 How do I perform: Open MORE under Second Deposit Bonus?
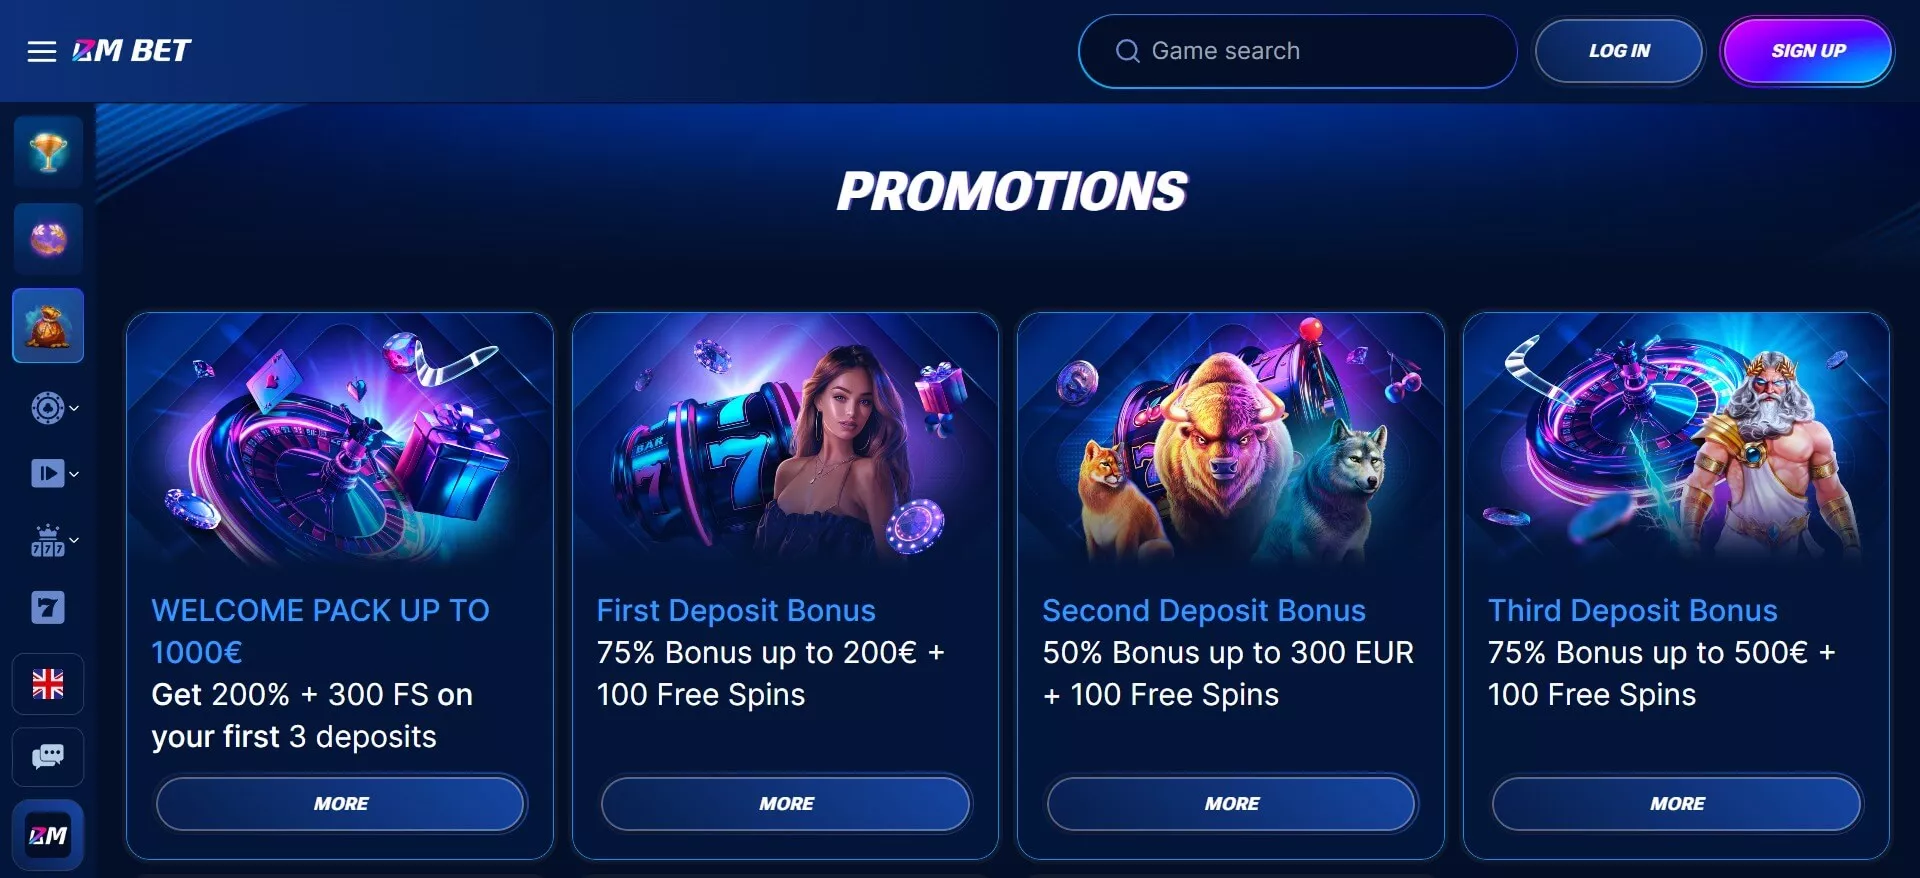[1232, 803]
